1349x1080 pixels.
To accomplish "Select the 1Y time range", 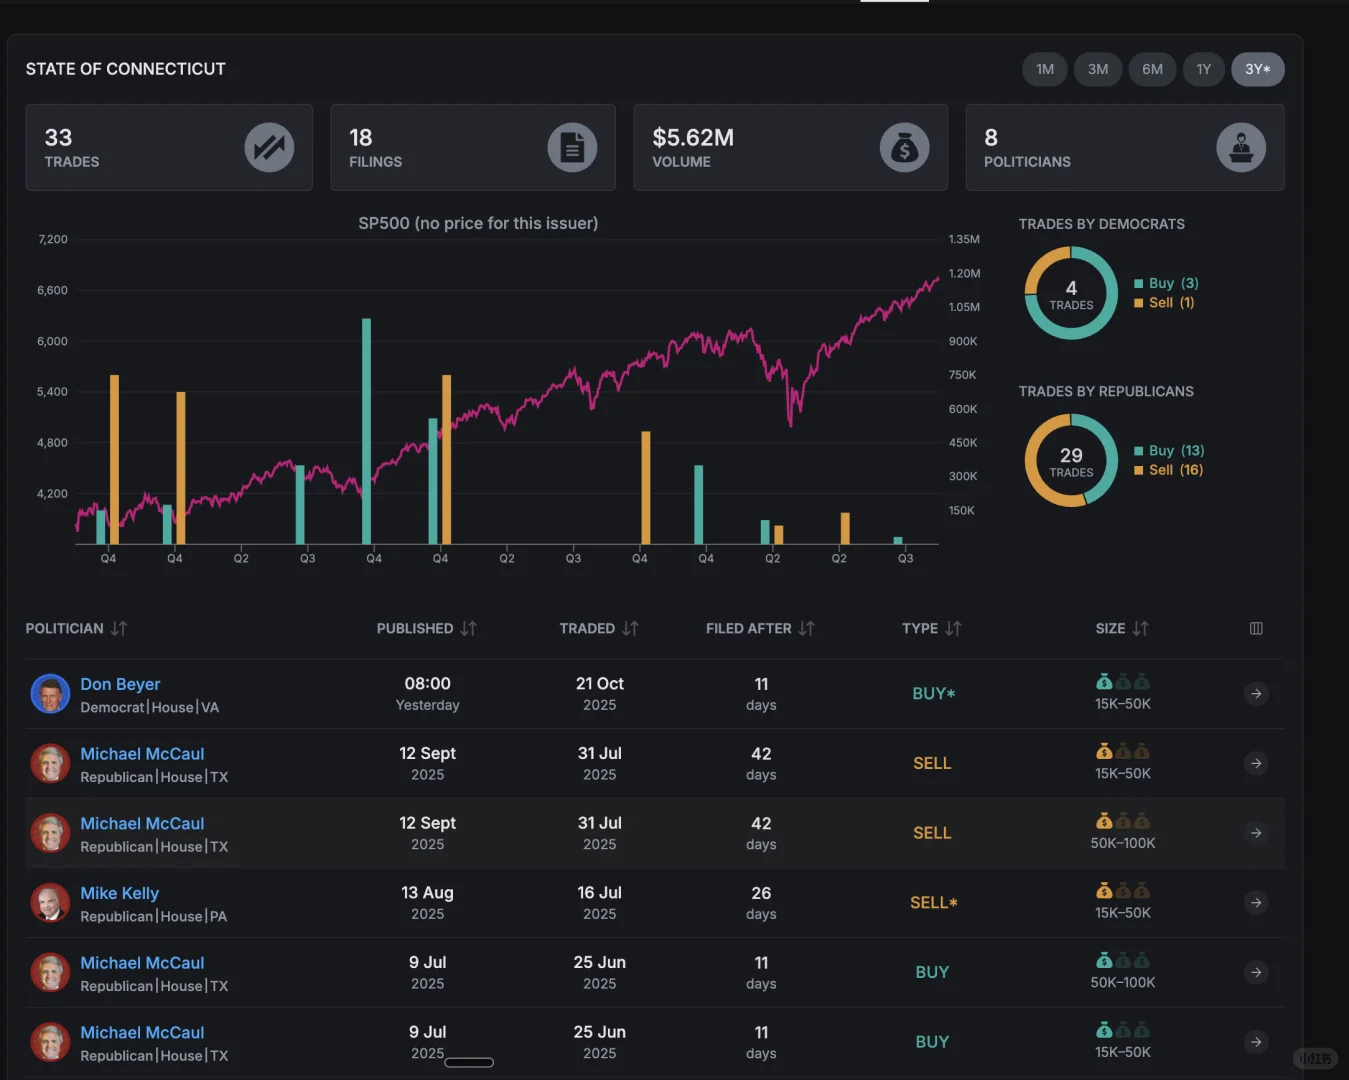I will [x=1204, y=69].
